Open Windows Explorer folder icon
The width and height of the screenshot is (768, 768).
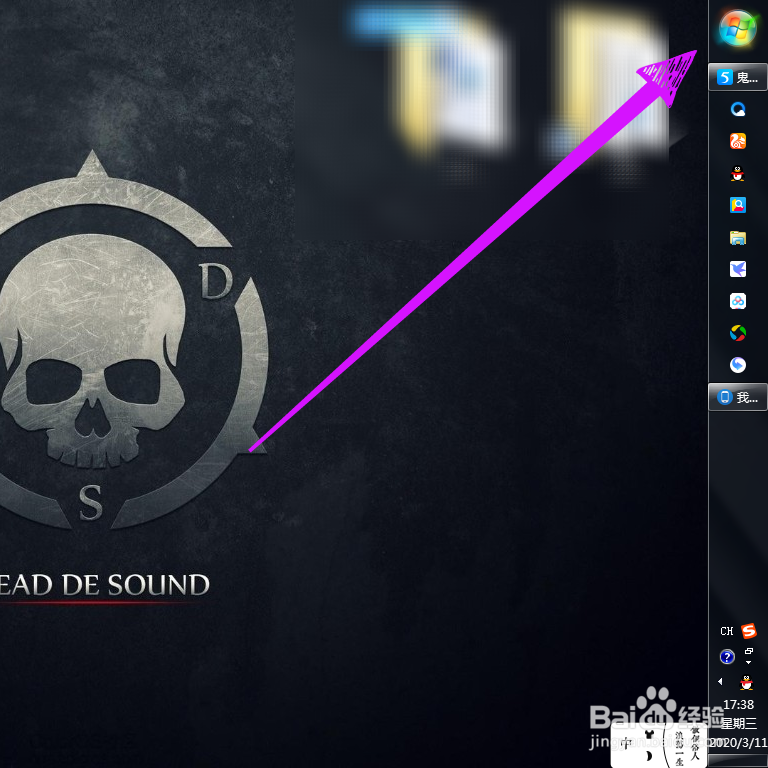738,238
